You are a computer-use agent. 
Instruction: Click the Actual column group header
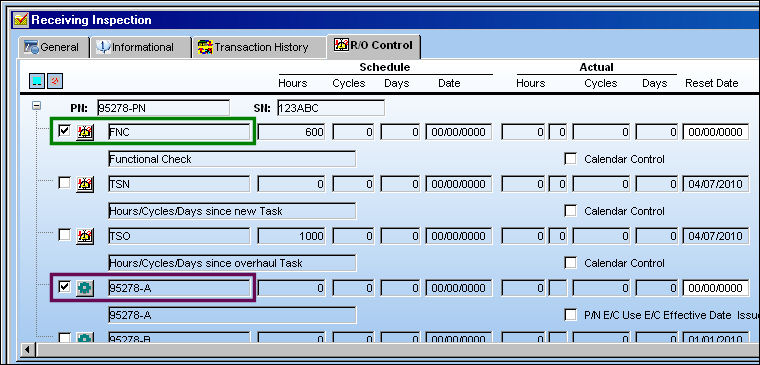click(596, 67)
